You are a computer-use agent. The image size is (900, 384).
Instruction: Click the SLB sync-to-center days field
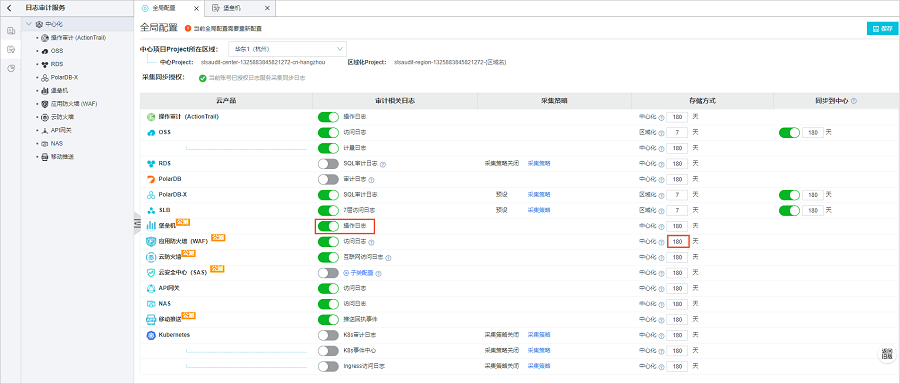click(x=812, y=210)
